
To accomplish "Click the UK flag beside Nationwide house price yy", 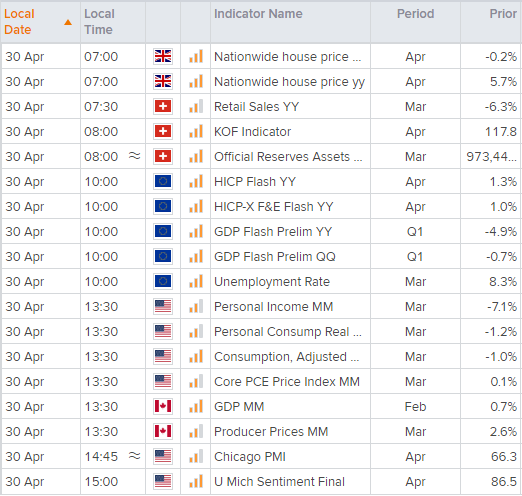I will 163,81.
